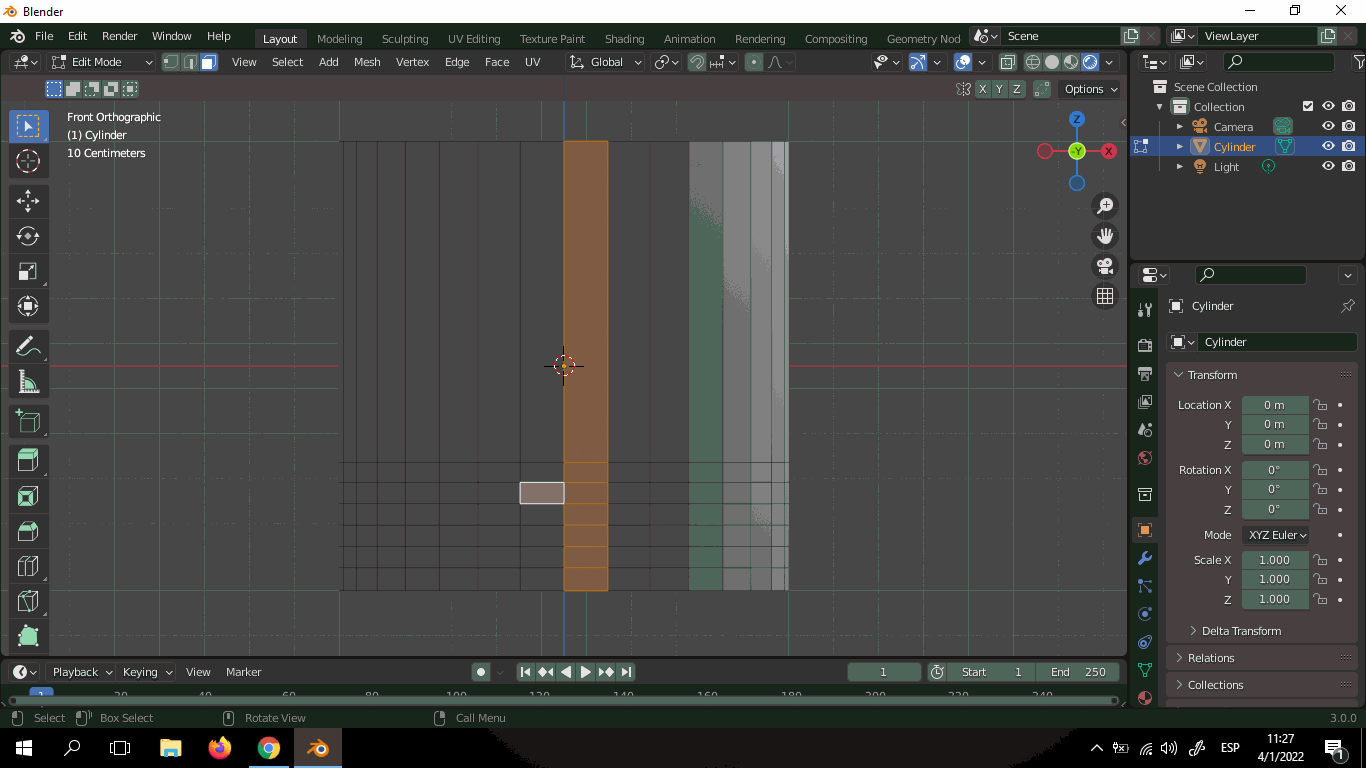Switch perspective/orthographic with the grid gizmo

click(1105, 296)
